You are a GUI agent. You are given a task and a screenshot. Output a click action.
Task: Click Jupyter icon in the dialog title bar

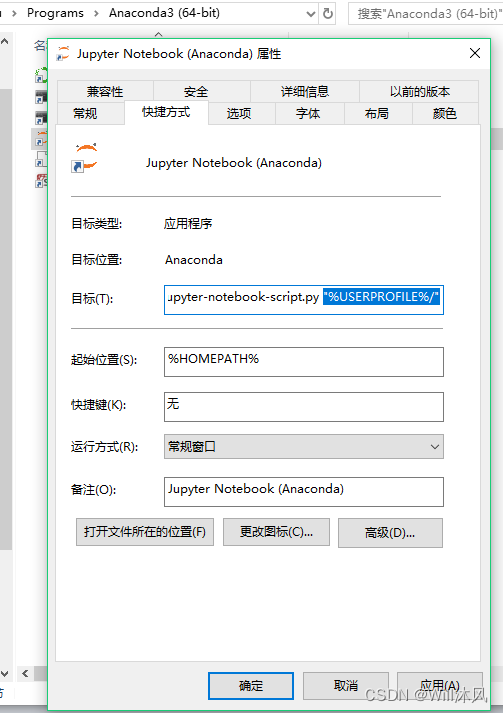(x=63, y=53)
